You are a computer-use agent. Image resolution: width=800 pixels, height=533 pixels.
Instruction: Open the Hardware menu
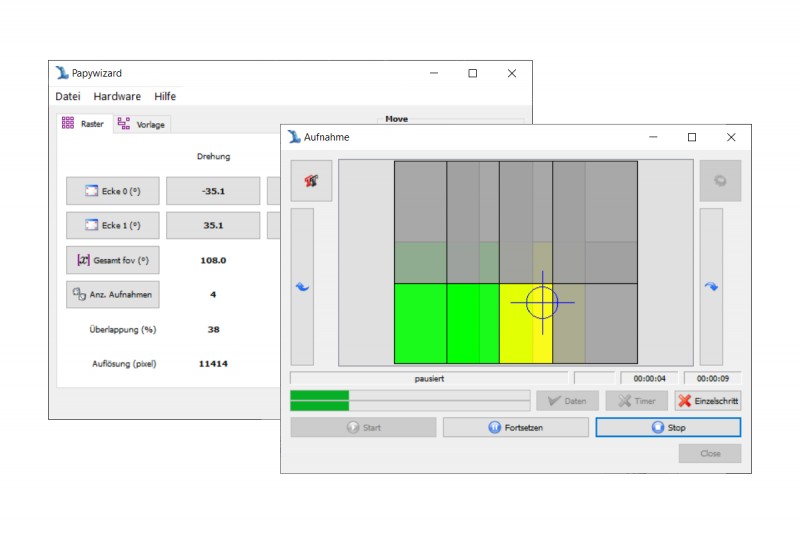(117, 97)
